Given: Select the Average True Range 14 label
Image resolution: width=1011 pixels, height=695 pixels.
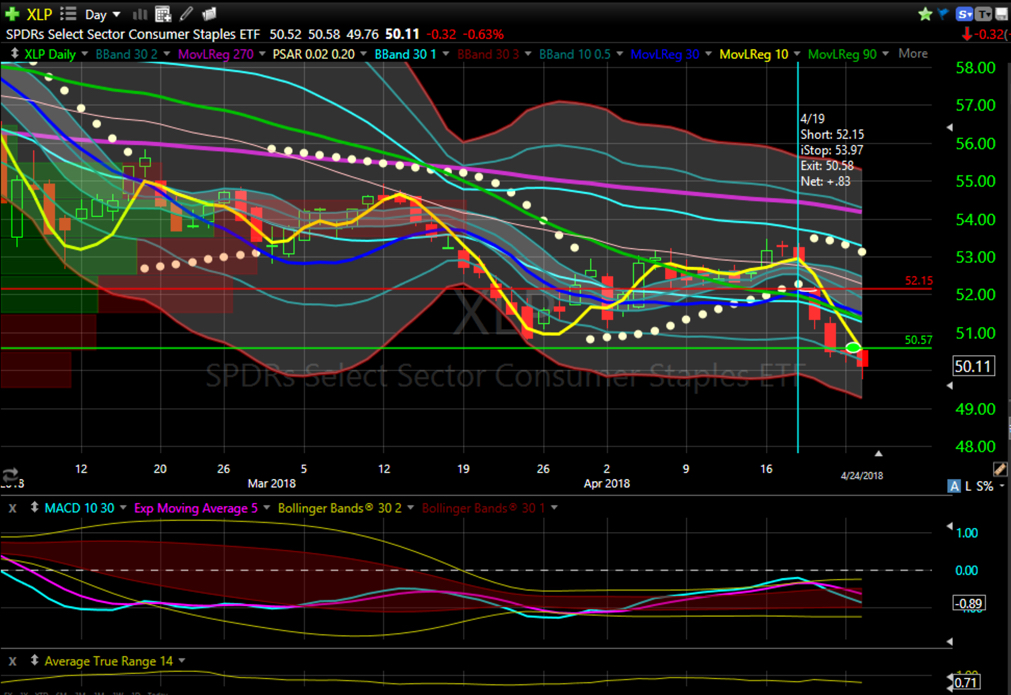Looking at the screenshot, I should coord(108,661).
